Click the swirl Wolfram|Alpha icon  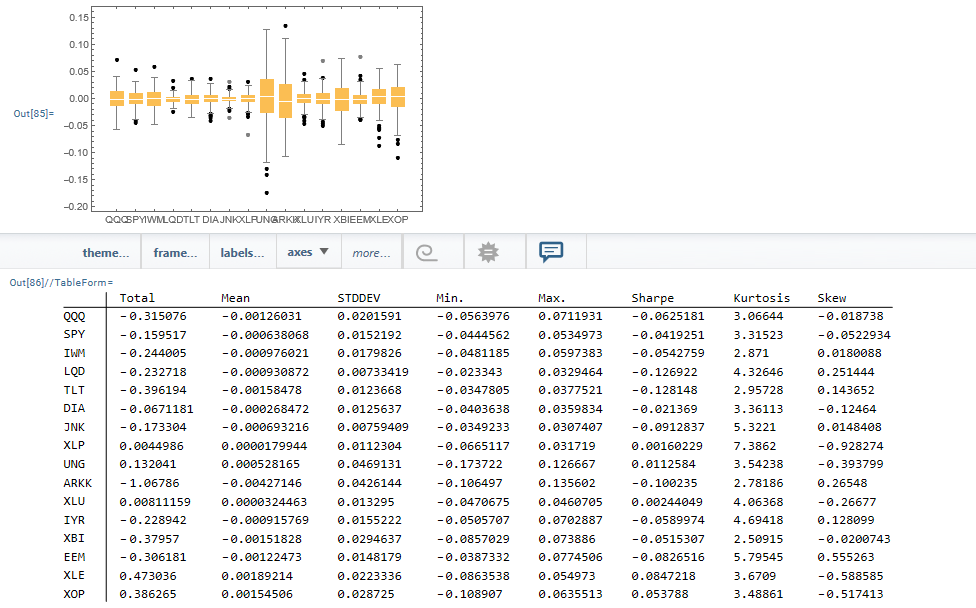point(426,252)
